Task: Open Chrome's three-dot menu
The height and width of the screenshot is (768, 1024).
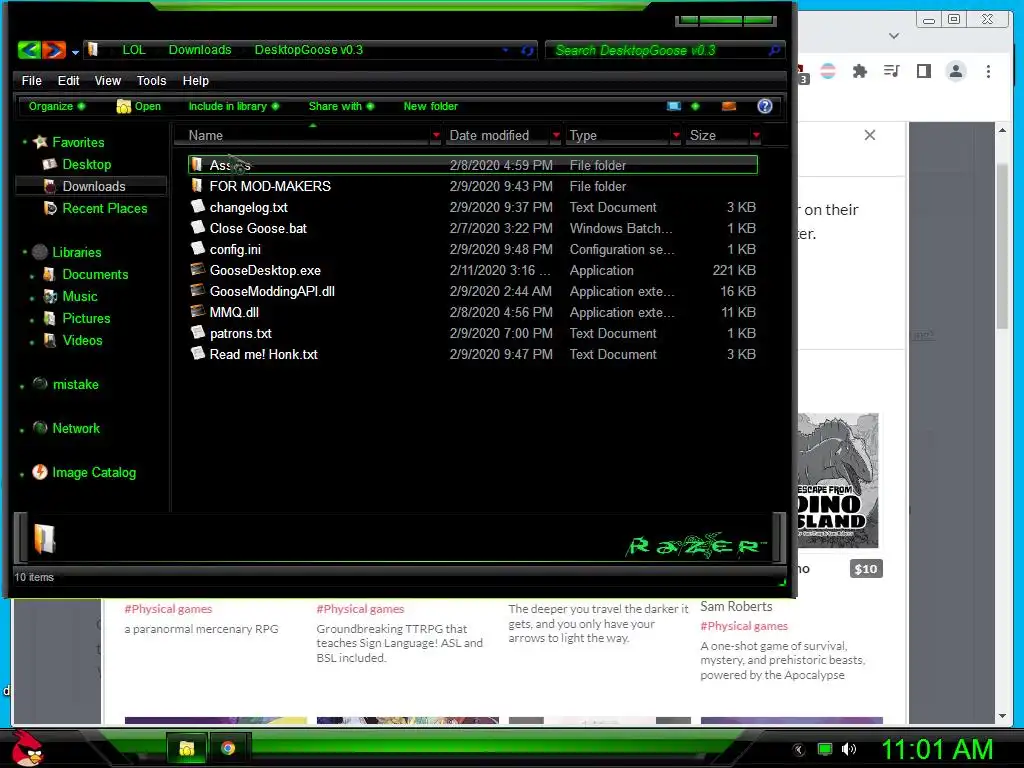Action: [988, 71]
